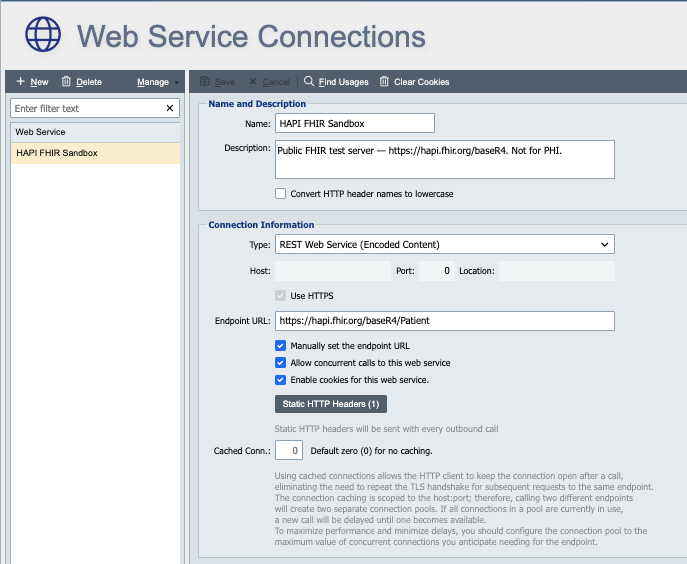Image resolution: width=687 pixels, height=564 pixels.
Task: Click the Cached Conn. number field
Action: click(x=289, y=450)
